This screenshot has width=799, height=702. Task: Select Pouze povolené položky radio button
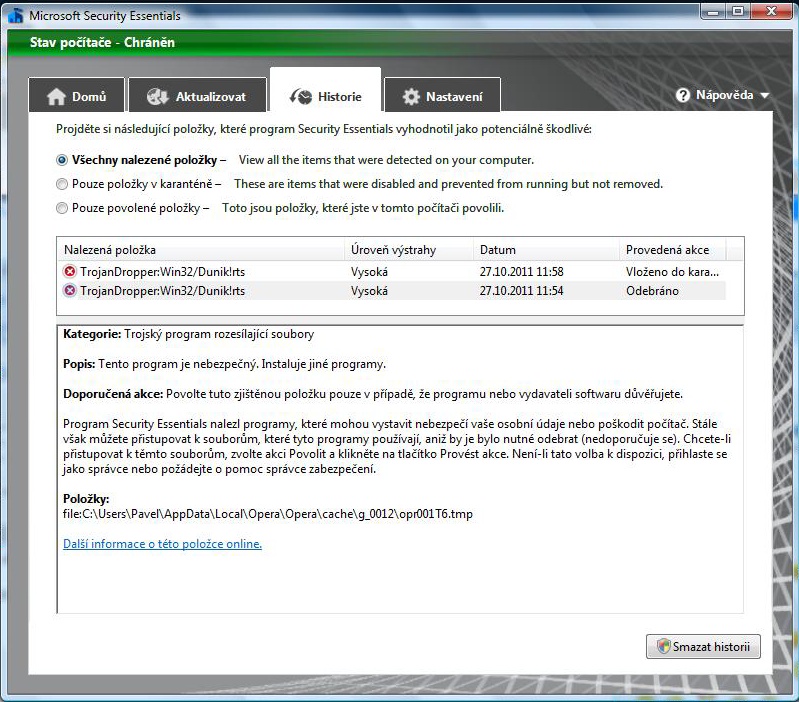[x=62, y=208]
